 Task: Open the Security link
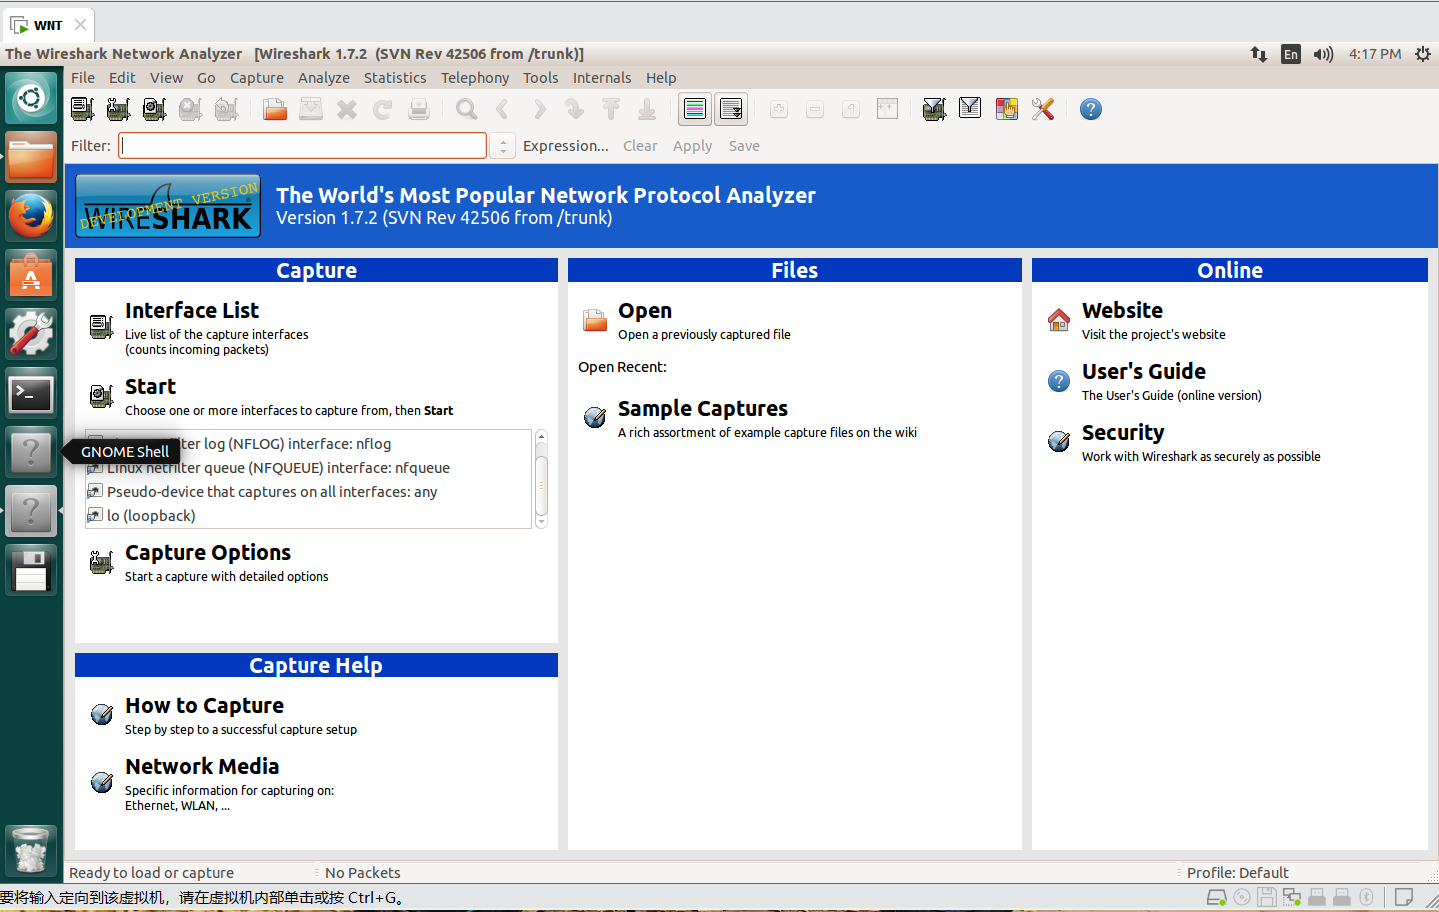[x=1123, y=433]
